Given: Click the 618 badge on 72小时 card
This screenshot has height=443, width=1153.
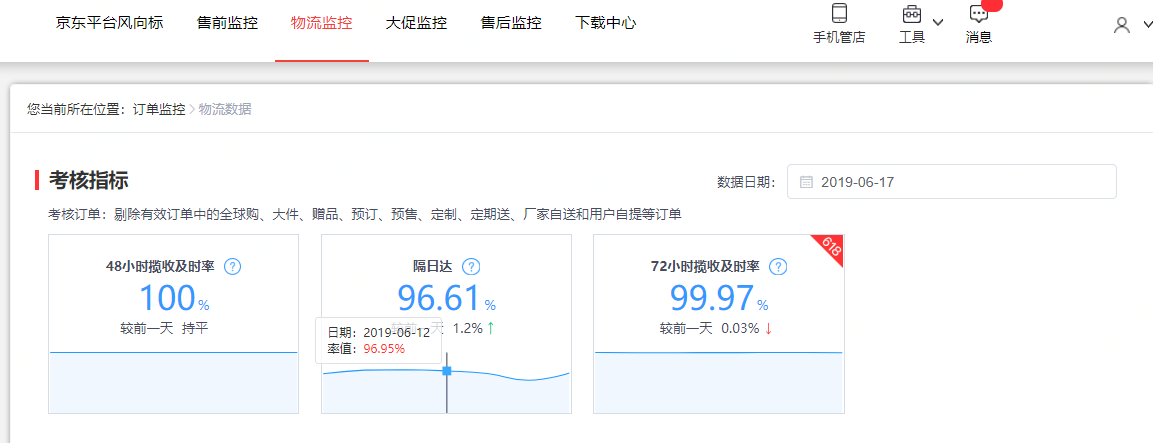Looking at the screenshot, I should (x=831, y=247).
